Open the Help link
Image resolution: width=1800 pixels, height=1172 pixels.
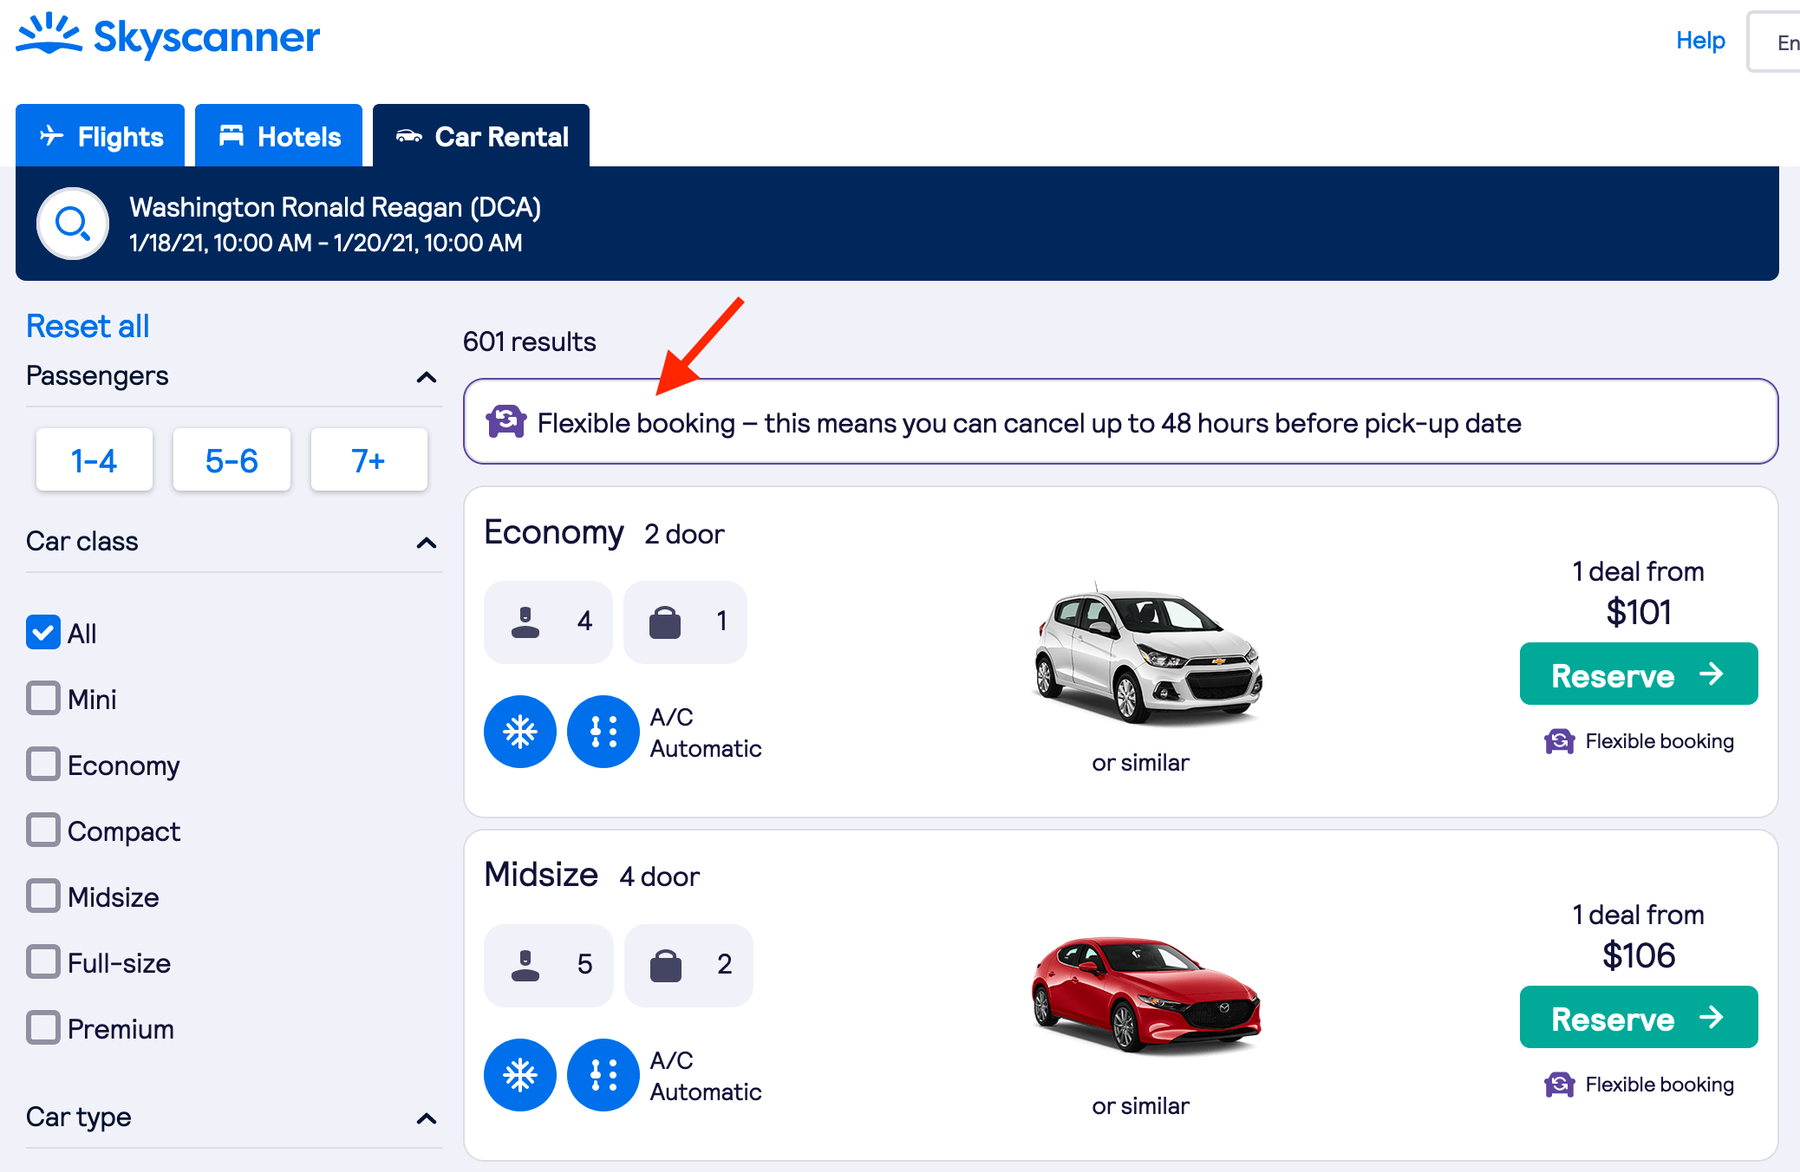pyautogui.click(x=1700, y=40)
